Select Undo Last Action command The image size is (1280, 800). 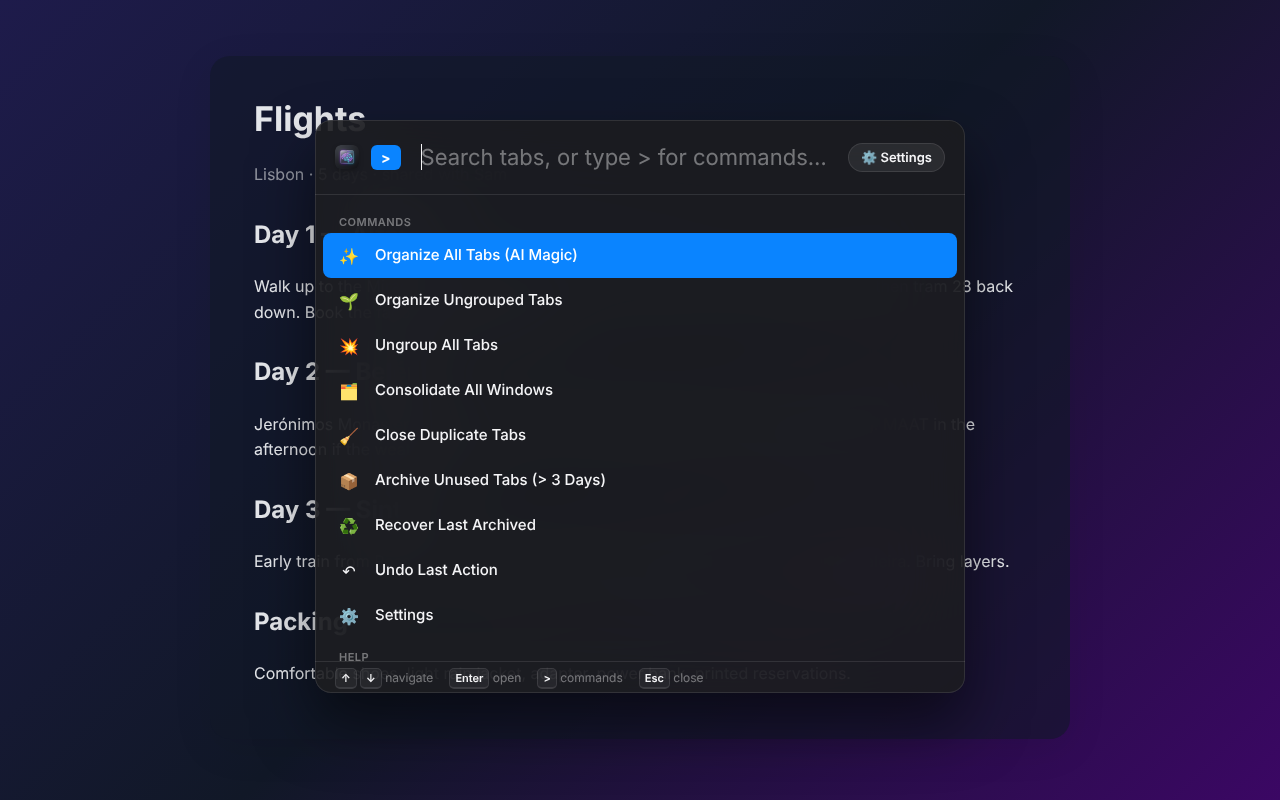(x=640, y=570)
